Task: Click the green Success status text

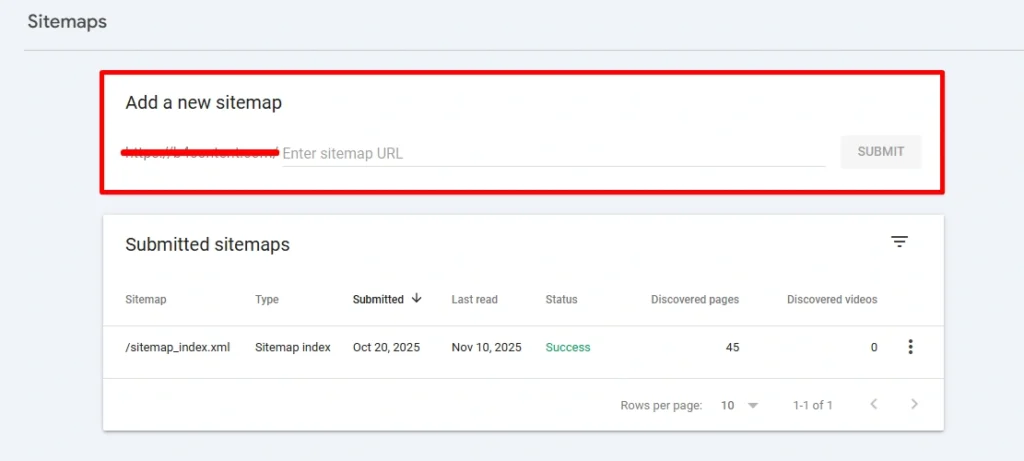Action: coord(568,348)
